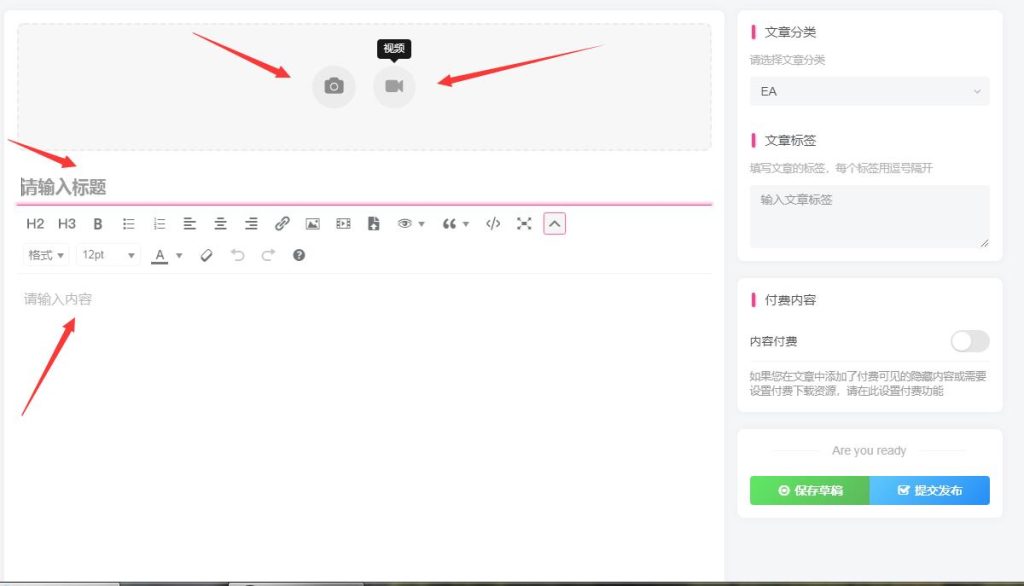
Task: Insert an image using the picture icon
Action: coord(312,224)
